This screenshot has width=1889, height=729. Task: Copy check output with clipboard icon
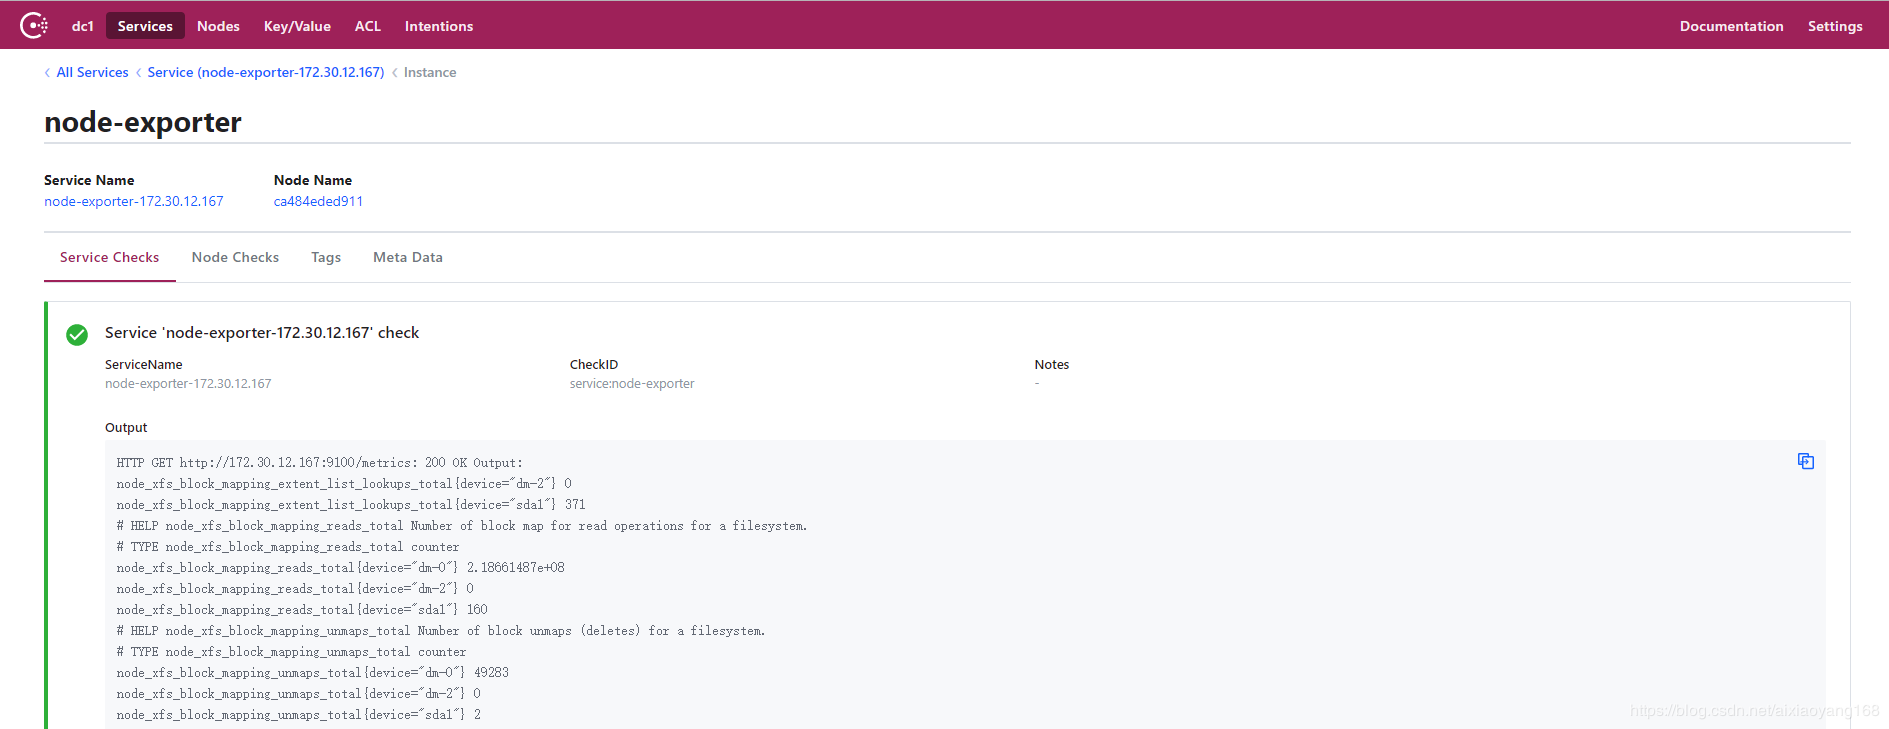pos(1805,461)
